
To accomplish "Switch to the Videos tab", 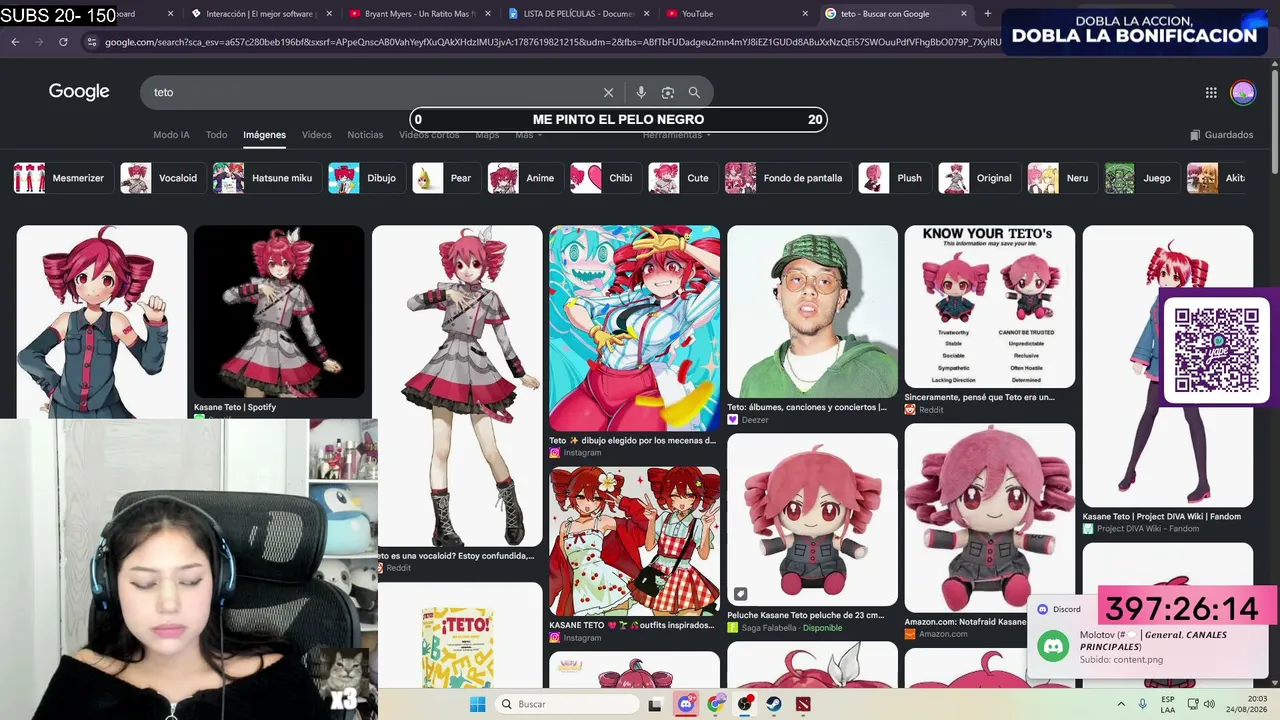I will click(x=316, y=135).
